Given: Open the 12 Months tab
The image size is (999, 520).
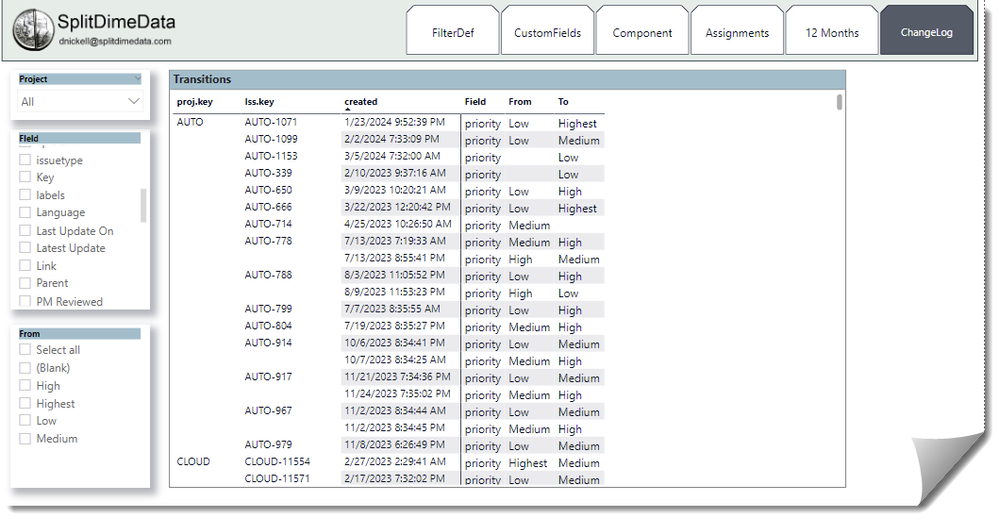Looking at the screenshot, I should 832,32.
